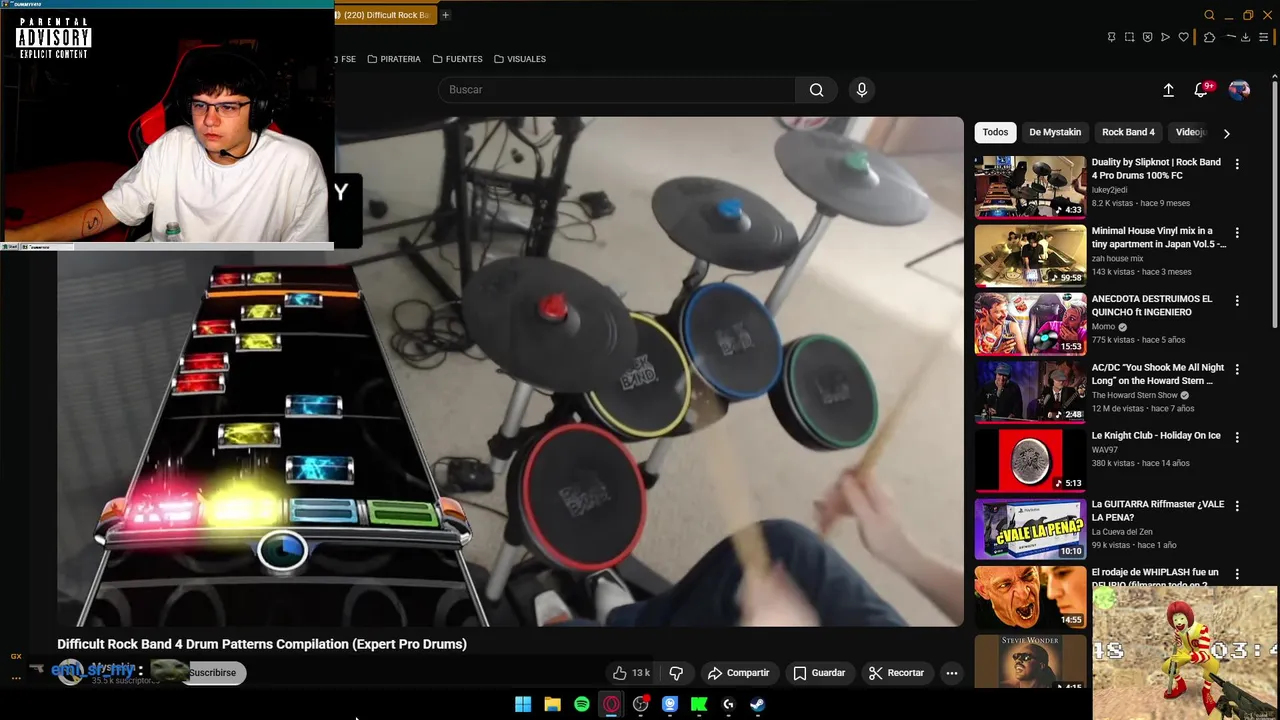Open La GUITARRA Riffmaster video title

pos(1157,511)
